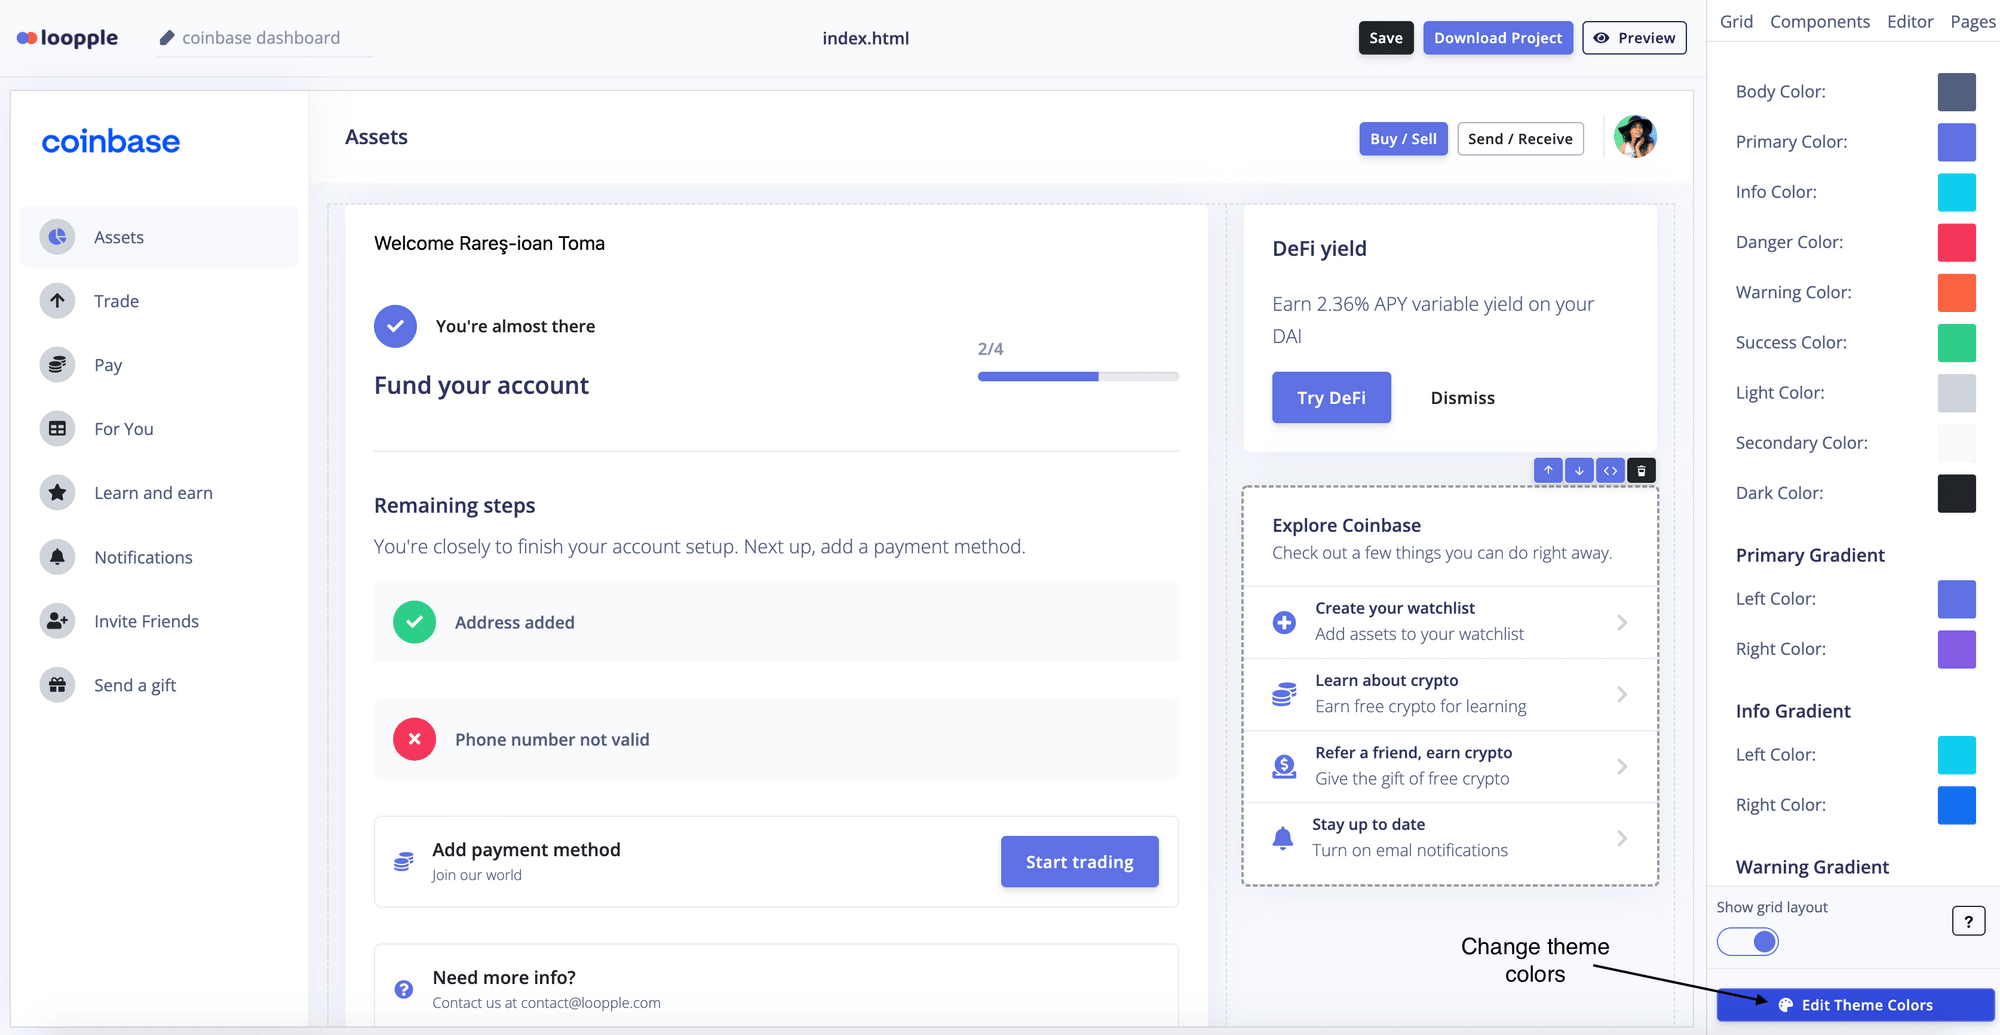Image resolution: width=2000 pixels, height=1035 pixels.
Task: Click the Download Project button
Action: click(1498, 38)
